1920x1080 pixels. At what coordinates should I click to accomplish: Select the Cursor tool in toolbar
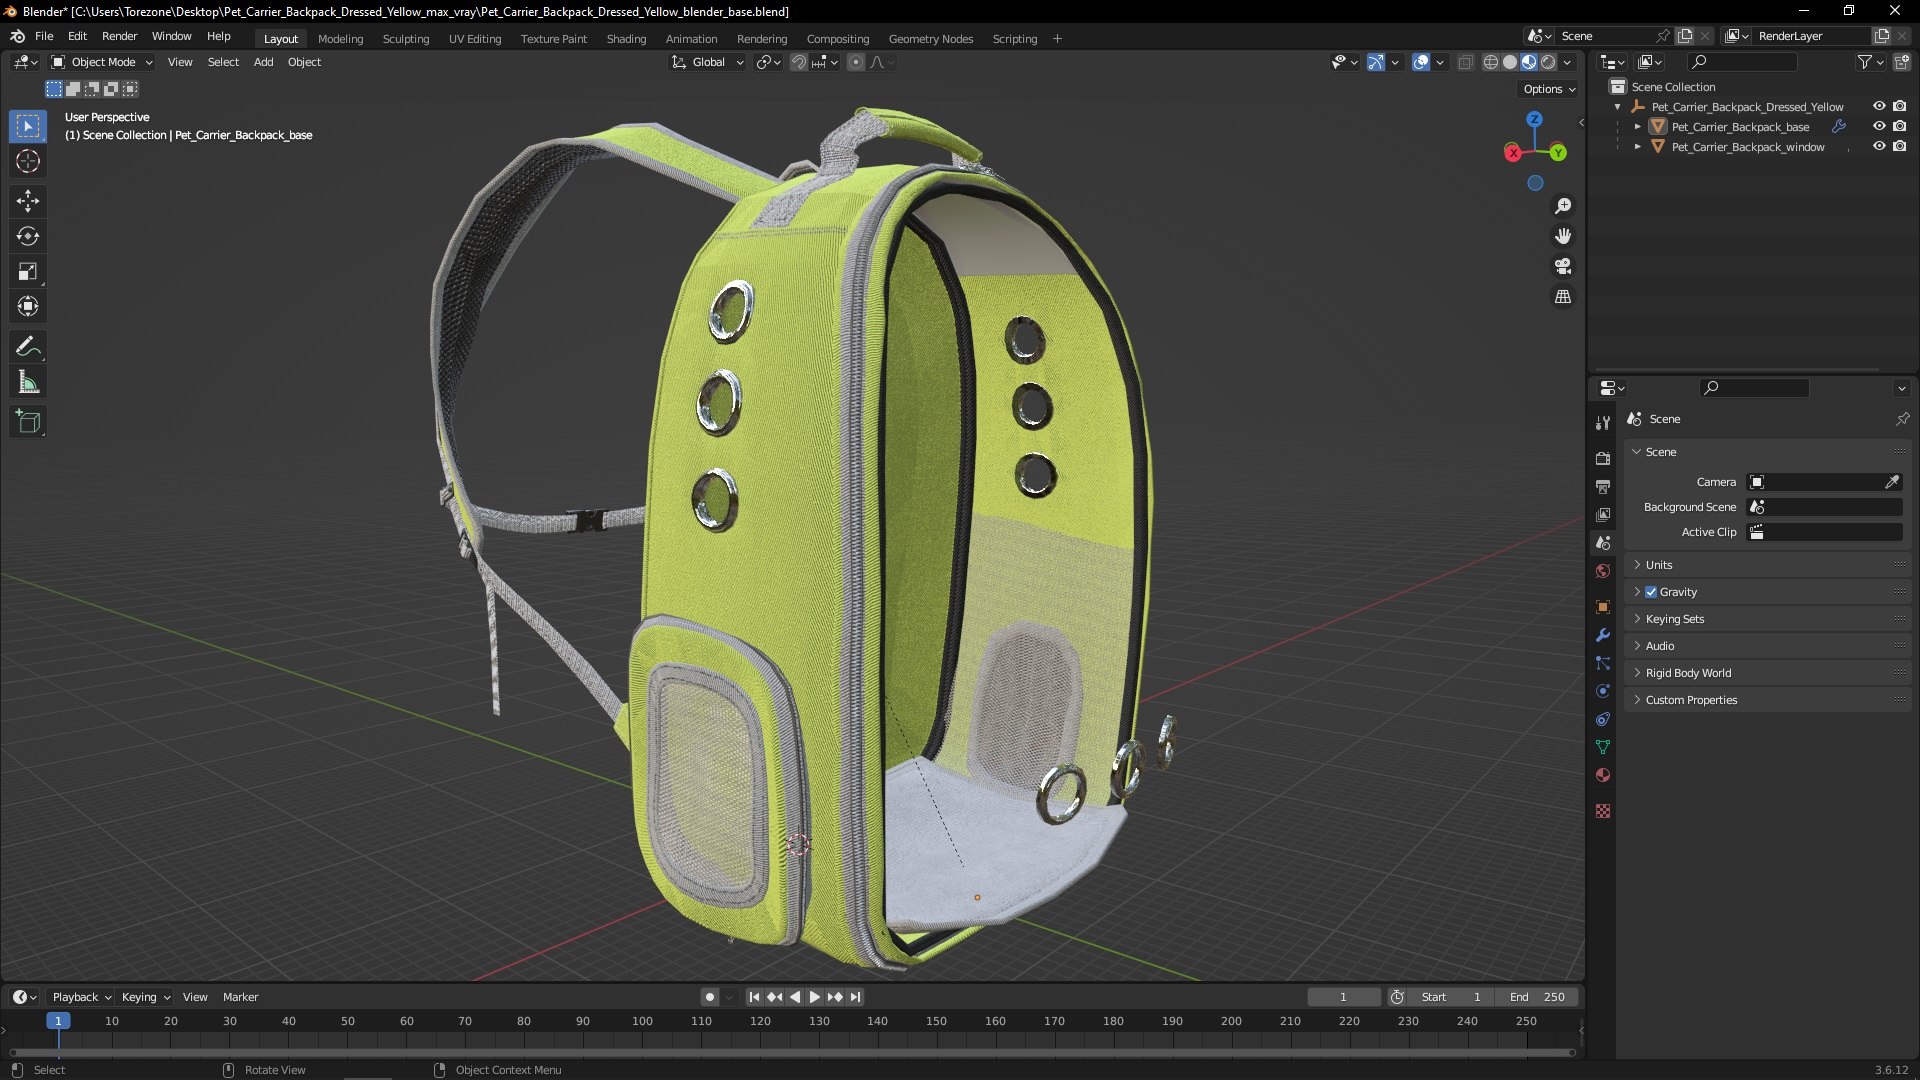pos(28,162)
